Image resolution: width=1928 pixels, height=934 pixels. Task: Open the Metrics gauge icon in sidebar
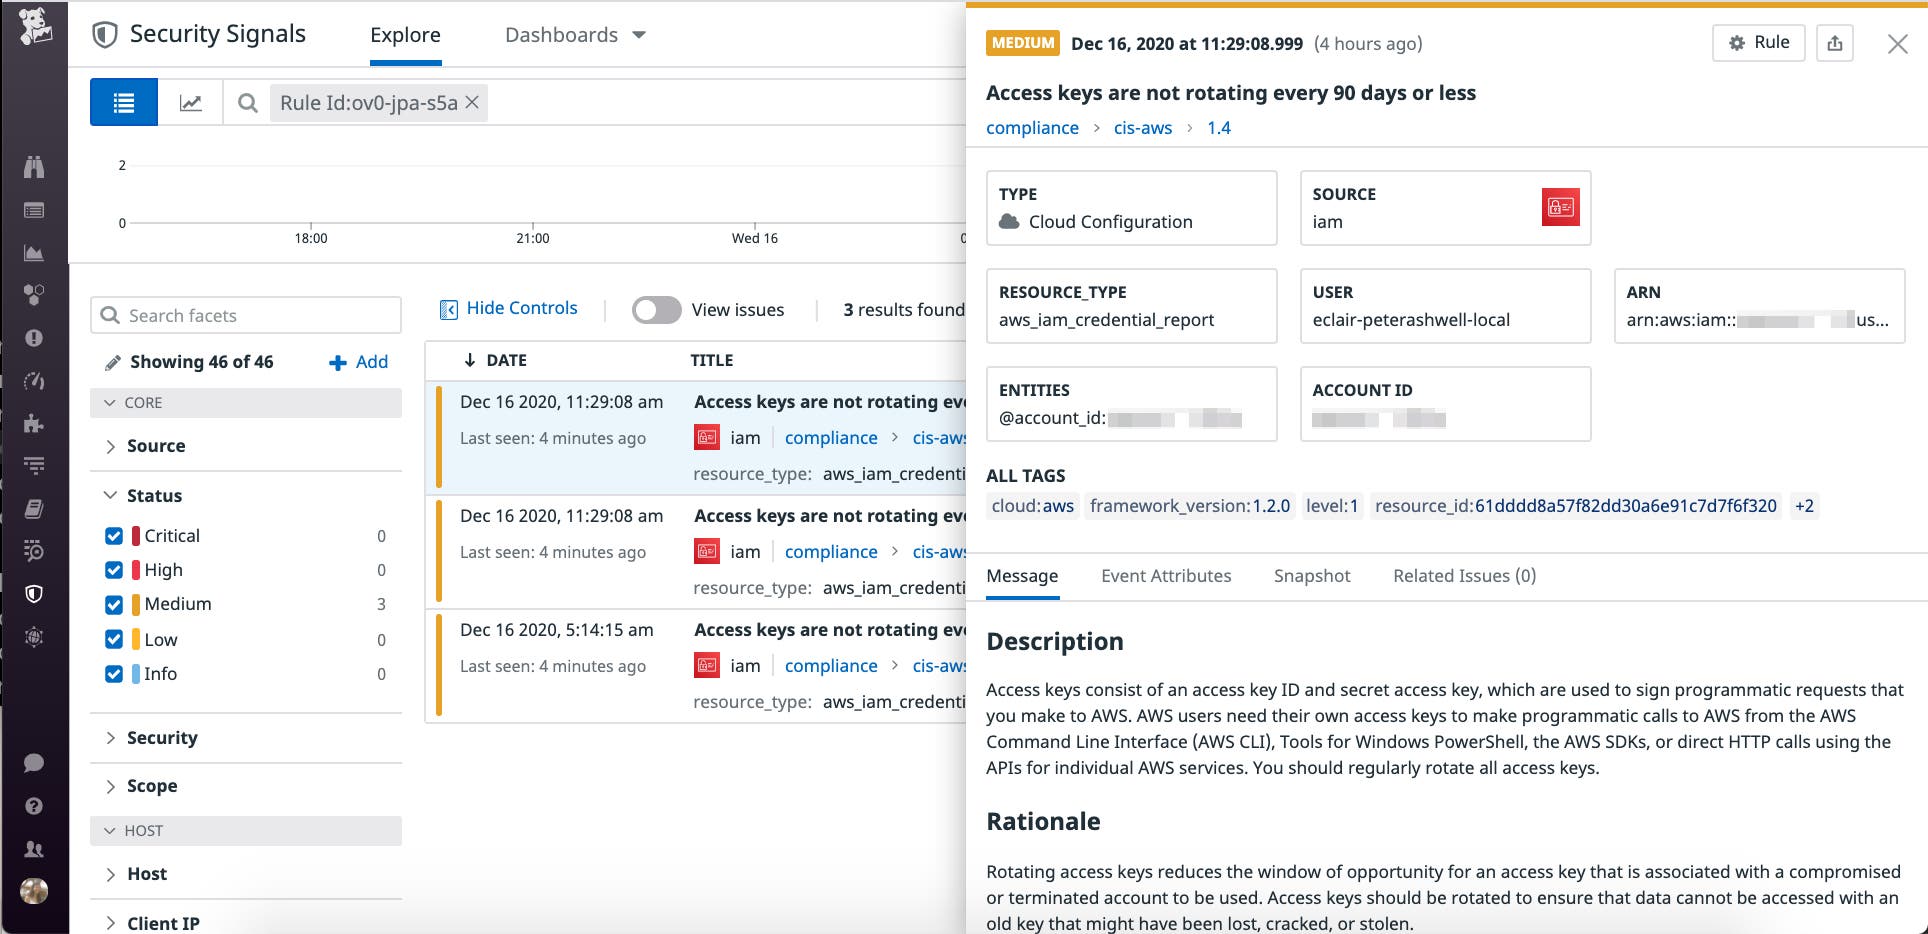pyautogui.click(x=34, y=380)
